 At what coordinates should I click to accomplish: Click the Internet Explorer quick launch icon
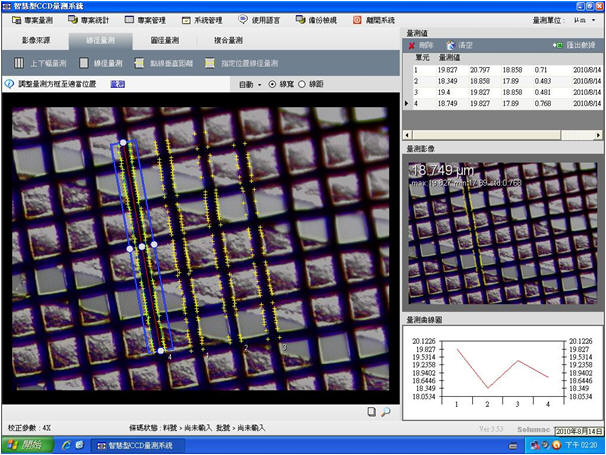[x=66, y=445]
